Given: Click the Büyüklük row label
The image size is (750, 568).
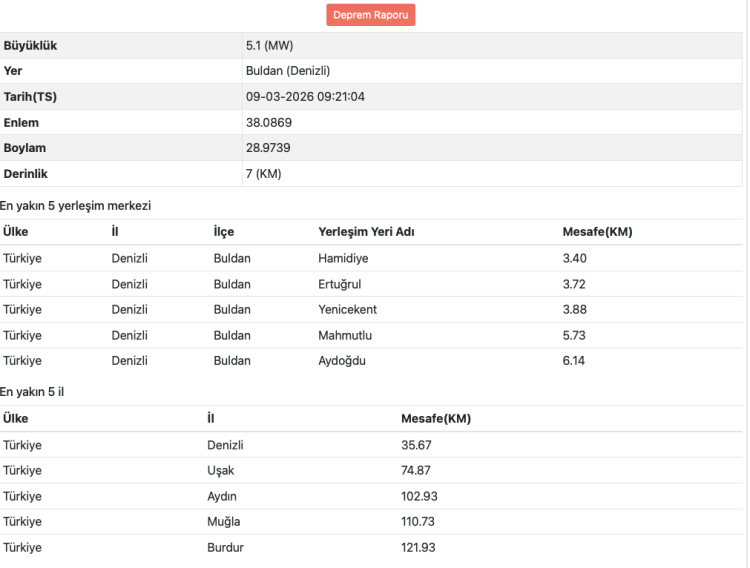Looking at the screenshot, I should [x=31, y=46].
